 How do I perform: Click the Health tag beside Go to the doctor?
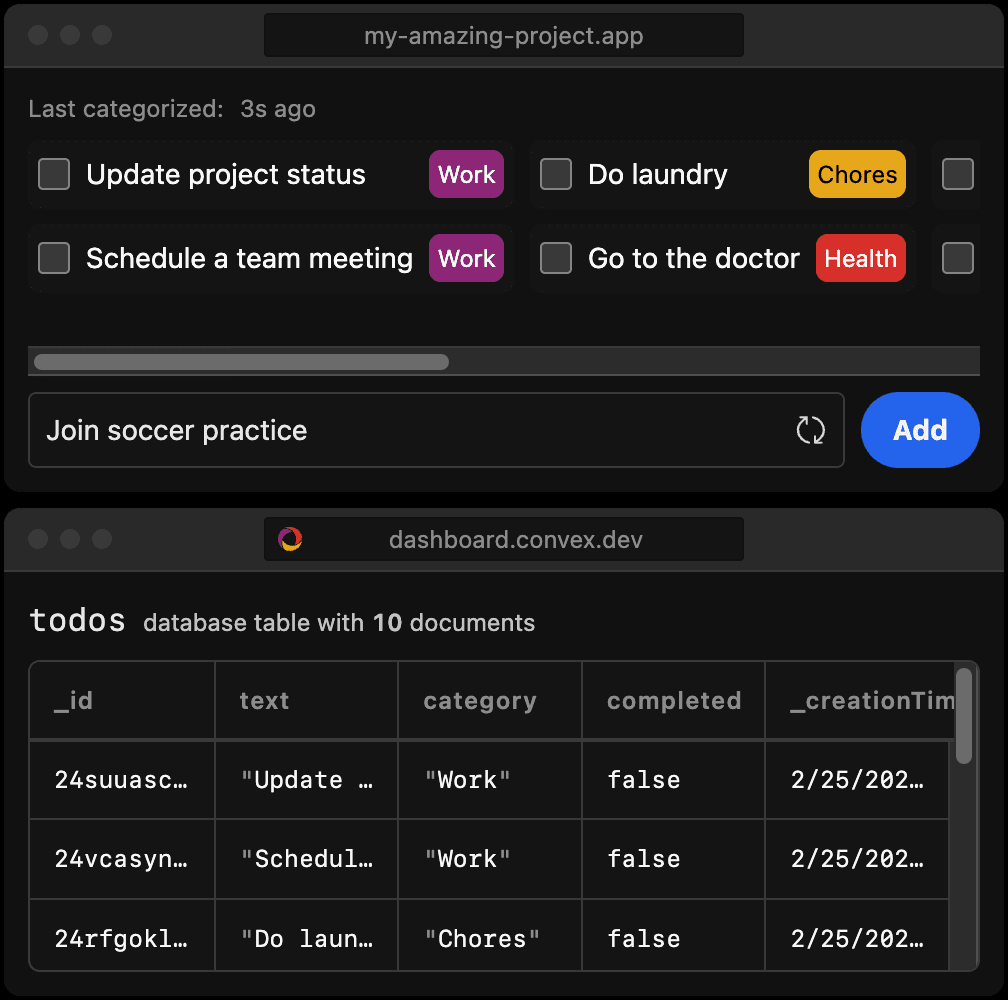click(860, 258)
